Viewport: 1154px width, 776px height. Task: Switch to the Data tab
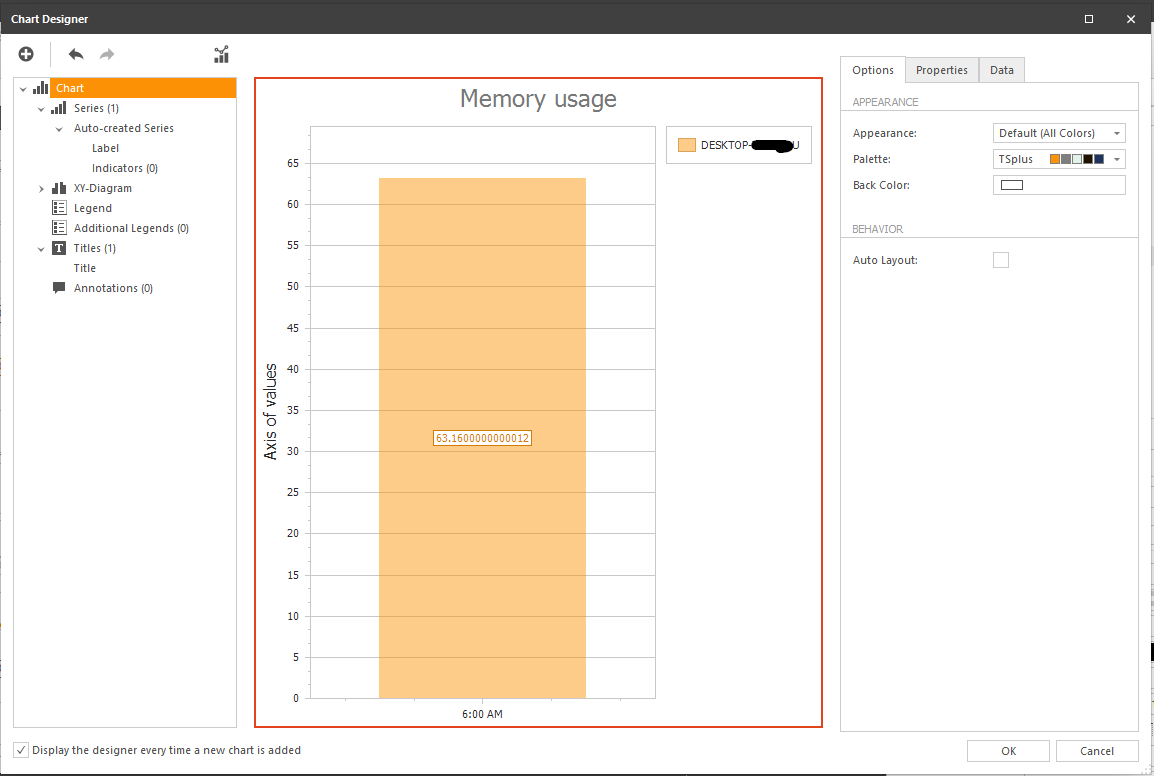1001,70
